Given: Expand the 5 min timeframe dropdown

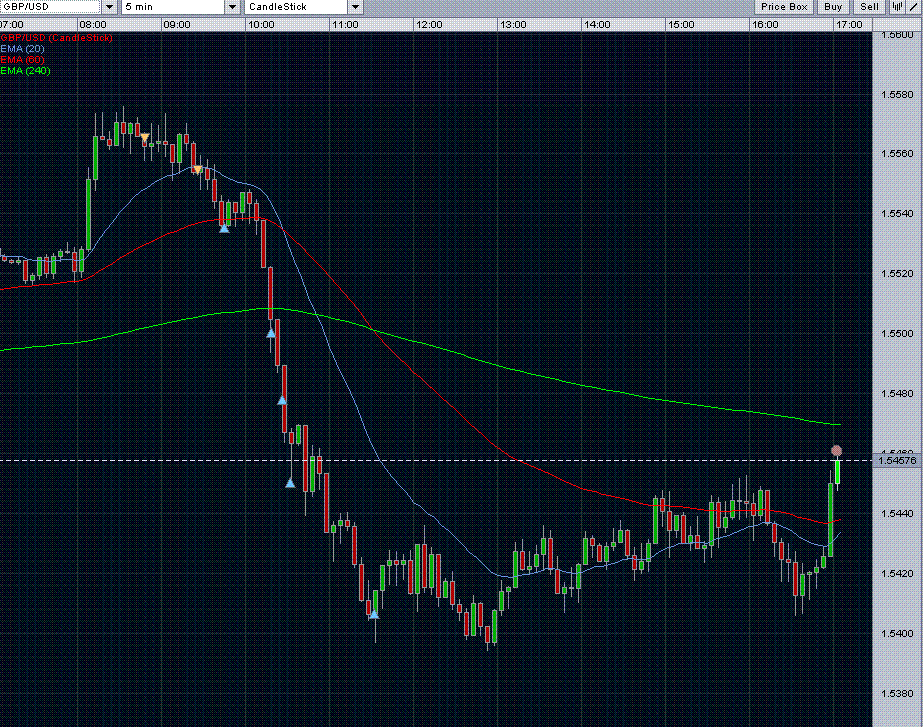Looking at the screenshot, I should click(232, 7).
